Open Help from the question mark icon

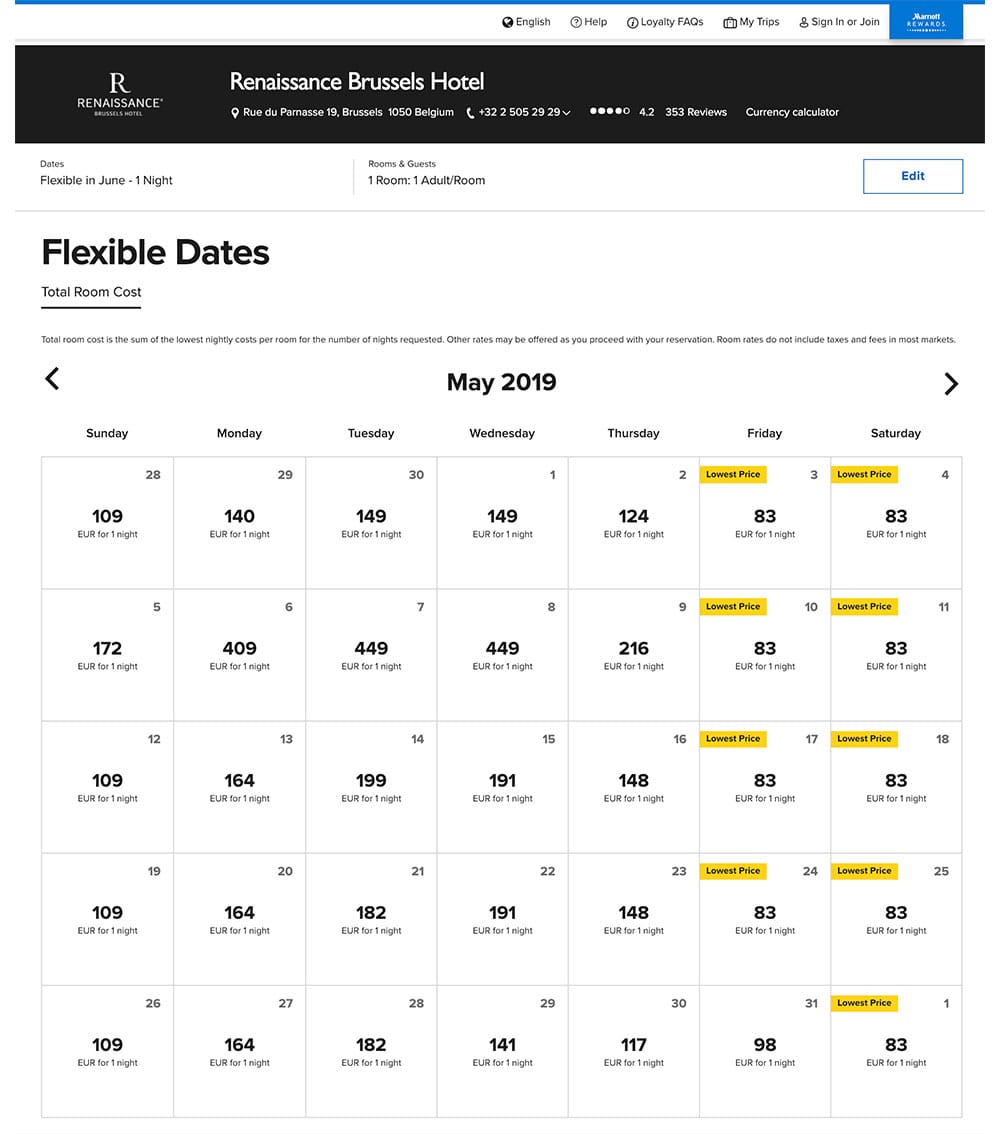coord(576,22)
